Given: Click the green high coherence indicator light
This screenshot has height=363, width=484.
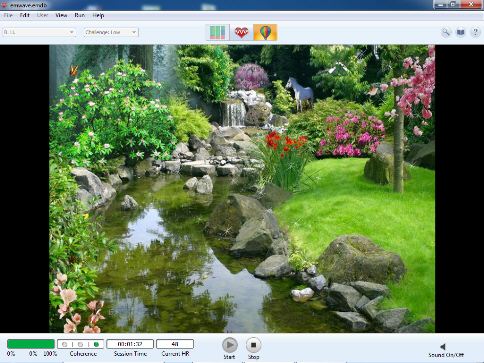Looking at the screenshot, I should pyautogui.click(x=96, y=344).
